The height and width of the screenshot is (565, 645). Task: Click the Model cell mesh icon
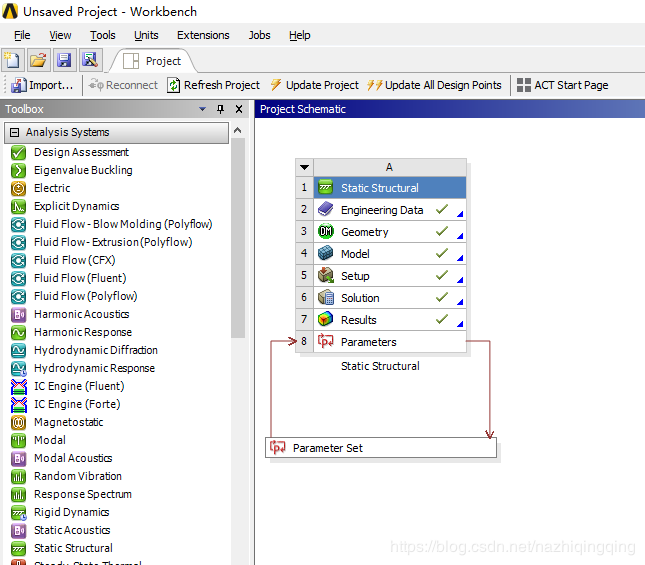point(326,254)
